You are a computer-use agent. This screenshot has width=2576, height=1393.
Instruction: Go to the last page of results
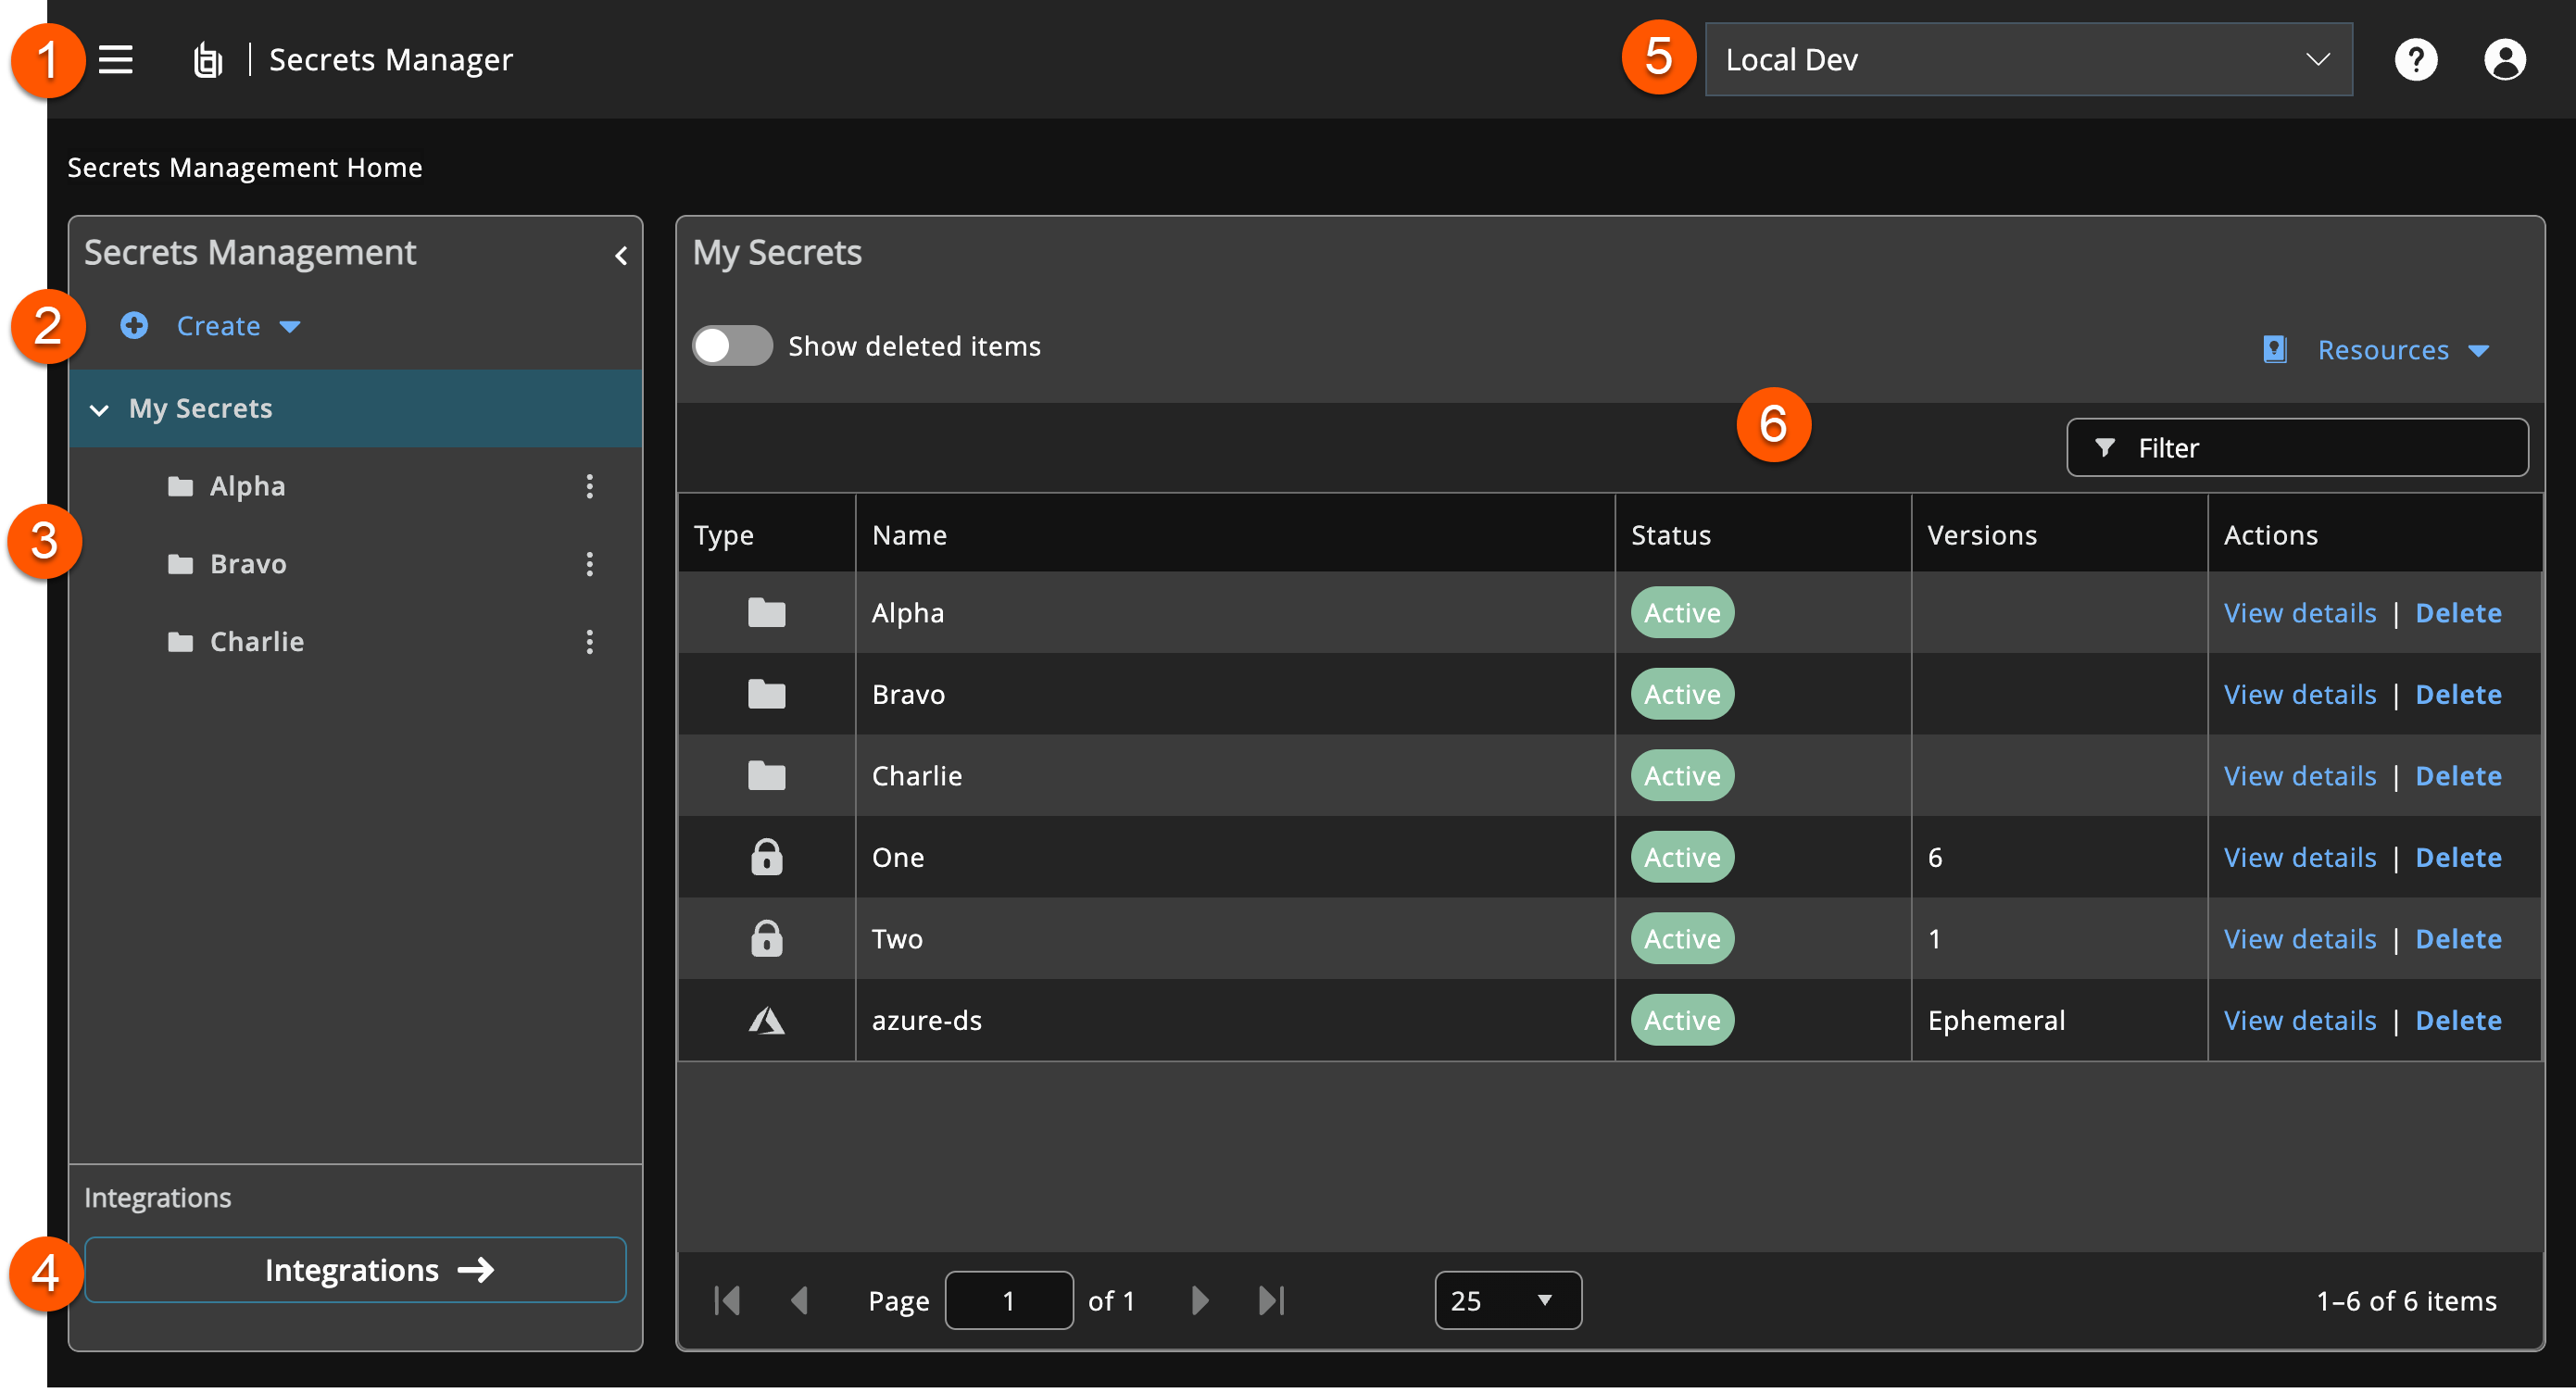tap(1271, 1300)
